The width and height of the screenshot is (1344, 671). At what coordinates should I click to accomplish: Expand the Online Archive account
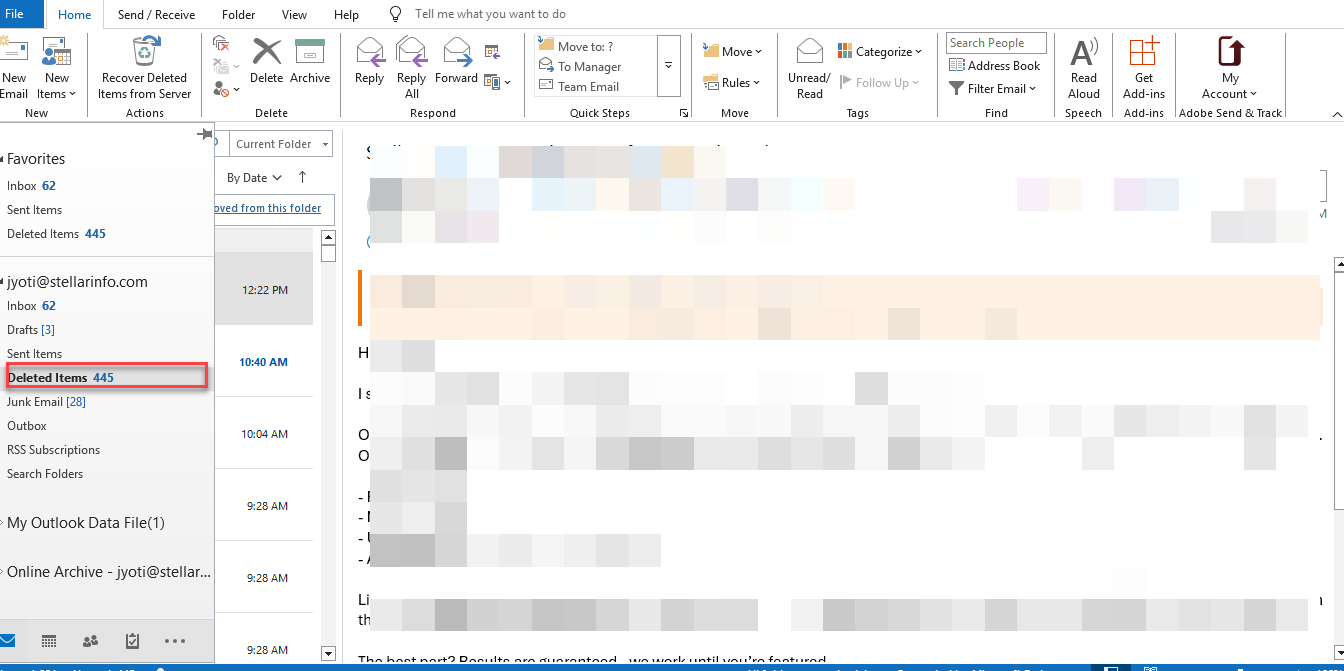(3, 572)
